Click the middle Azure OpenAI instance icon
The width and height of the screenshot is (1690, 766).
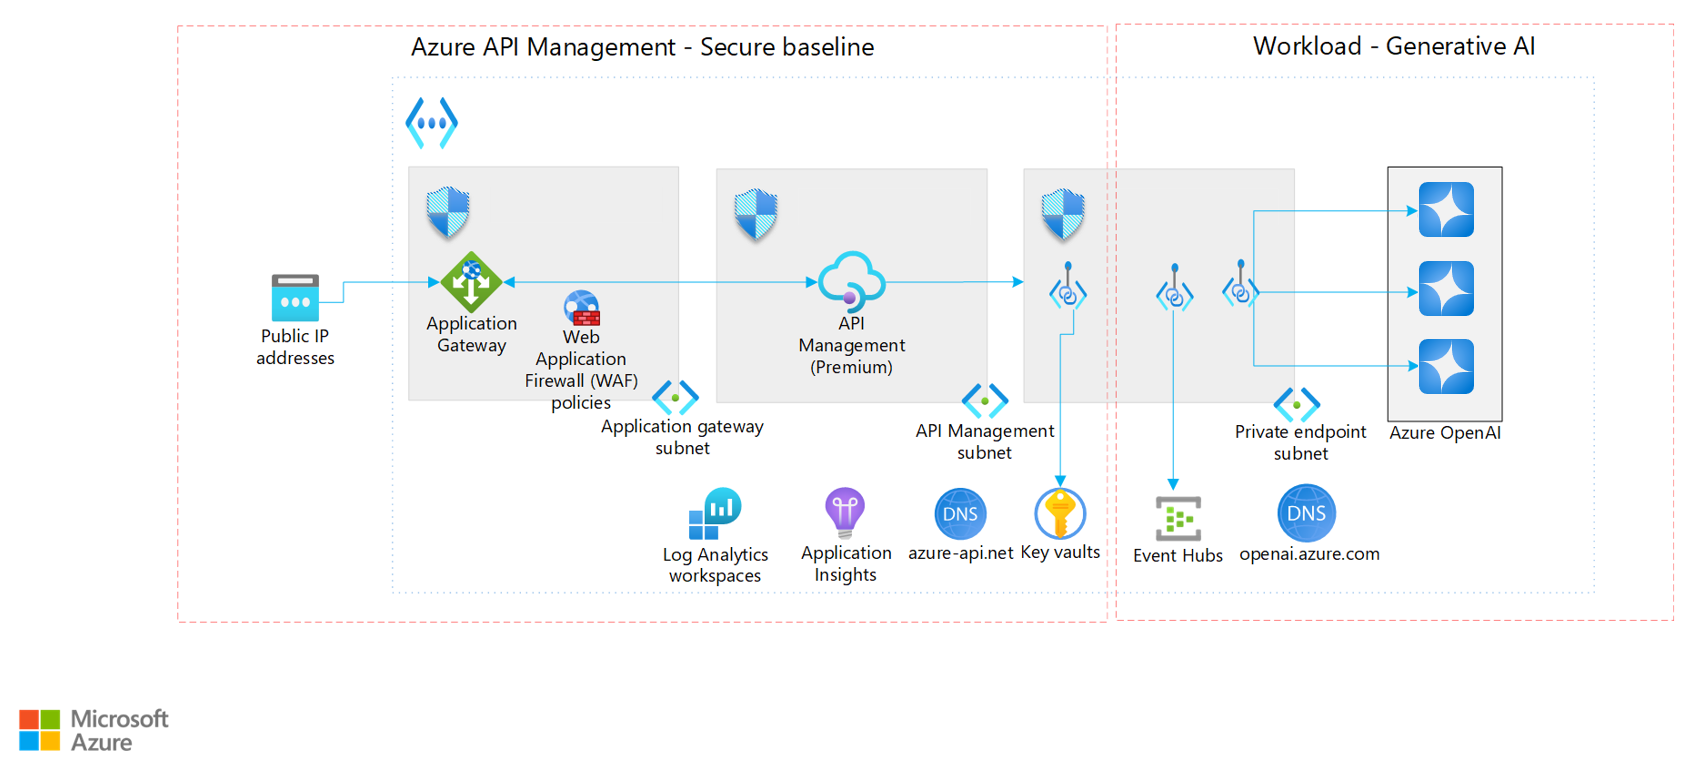1446,288
